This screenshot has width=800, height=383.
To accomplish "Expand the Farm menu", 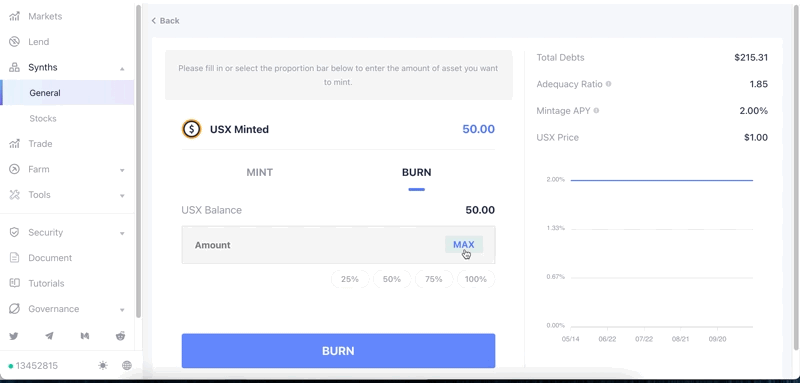I will [x=122, y=170].
